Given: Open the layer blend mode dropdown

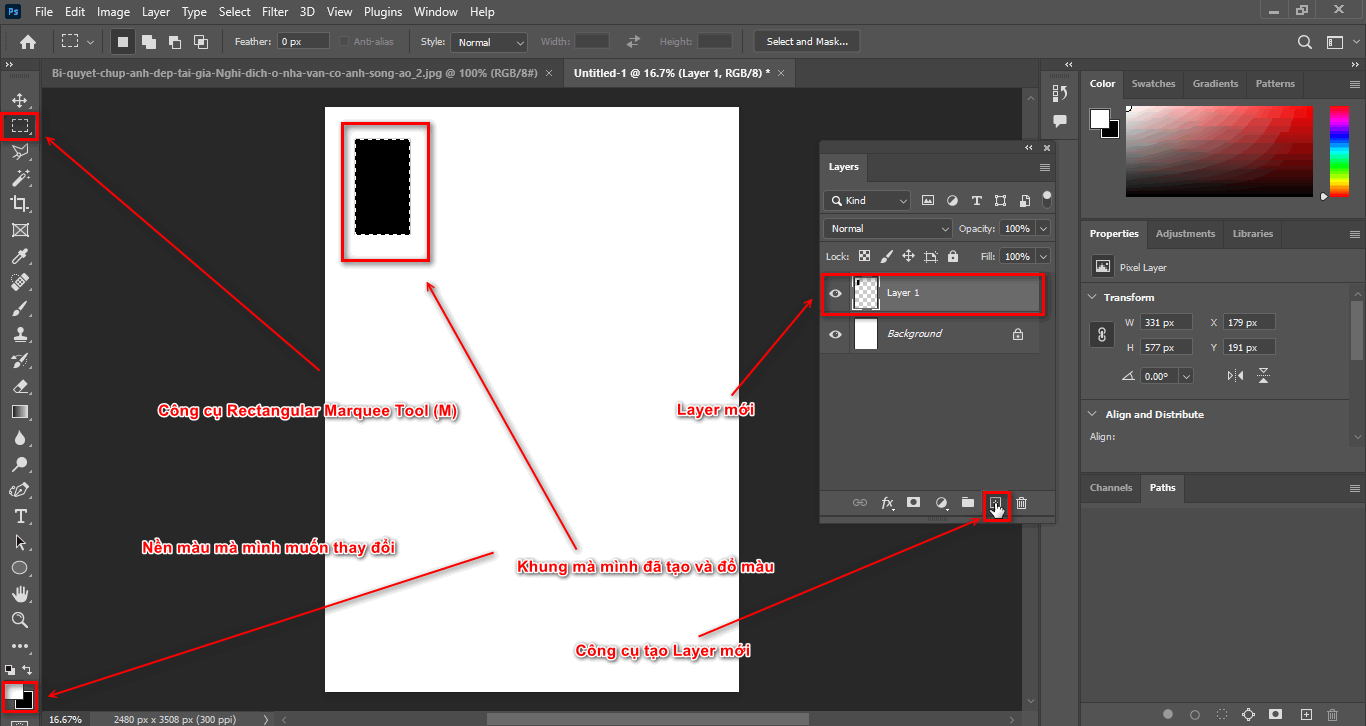Looking at the screenshot, I should [x=886, y=228].
